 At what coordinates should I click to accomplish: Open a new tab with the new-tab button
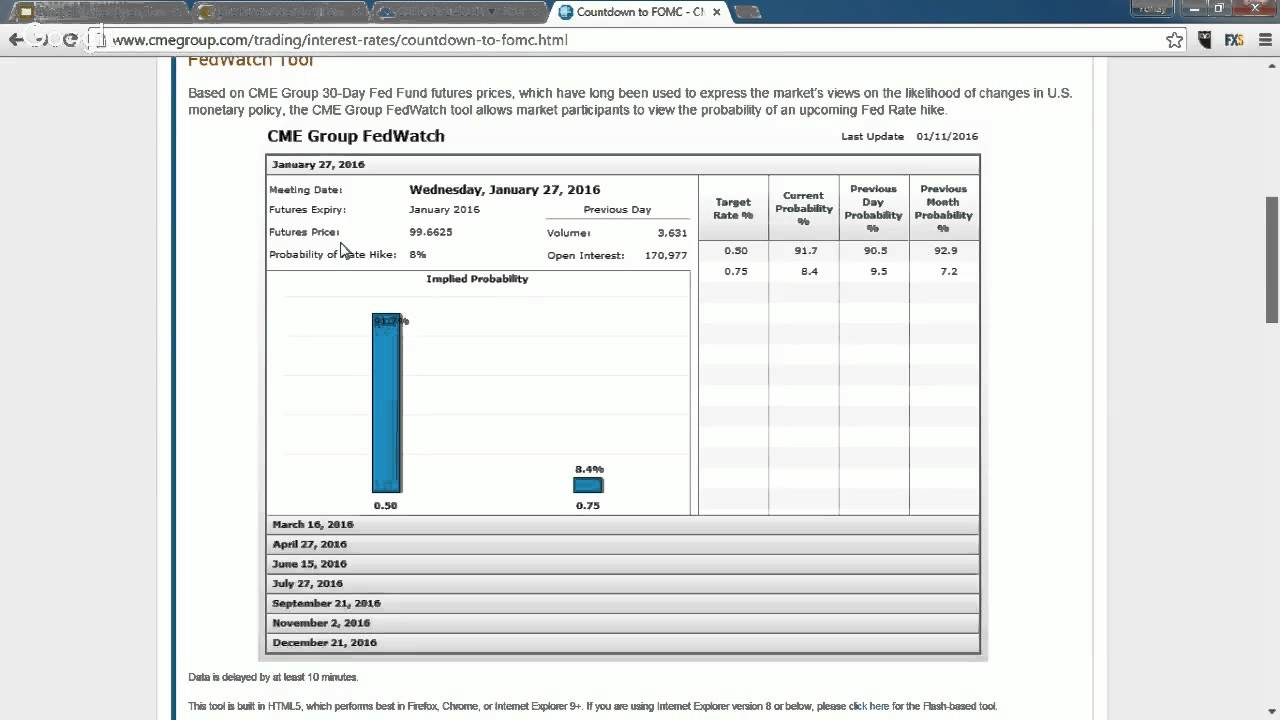(x=748, y=12)
